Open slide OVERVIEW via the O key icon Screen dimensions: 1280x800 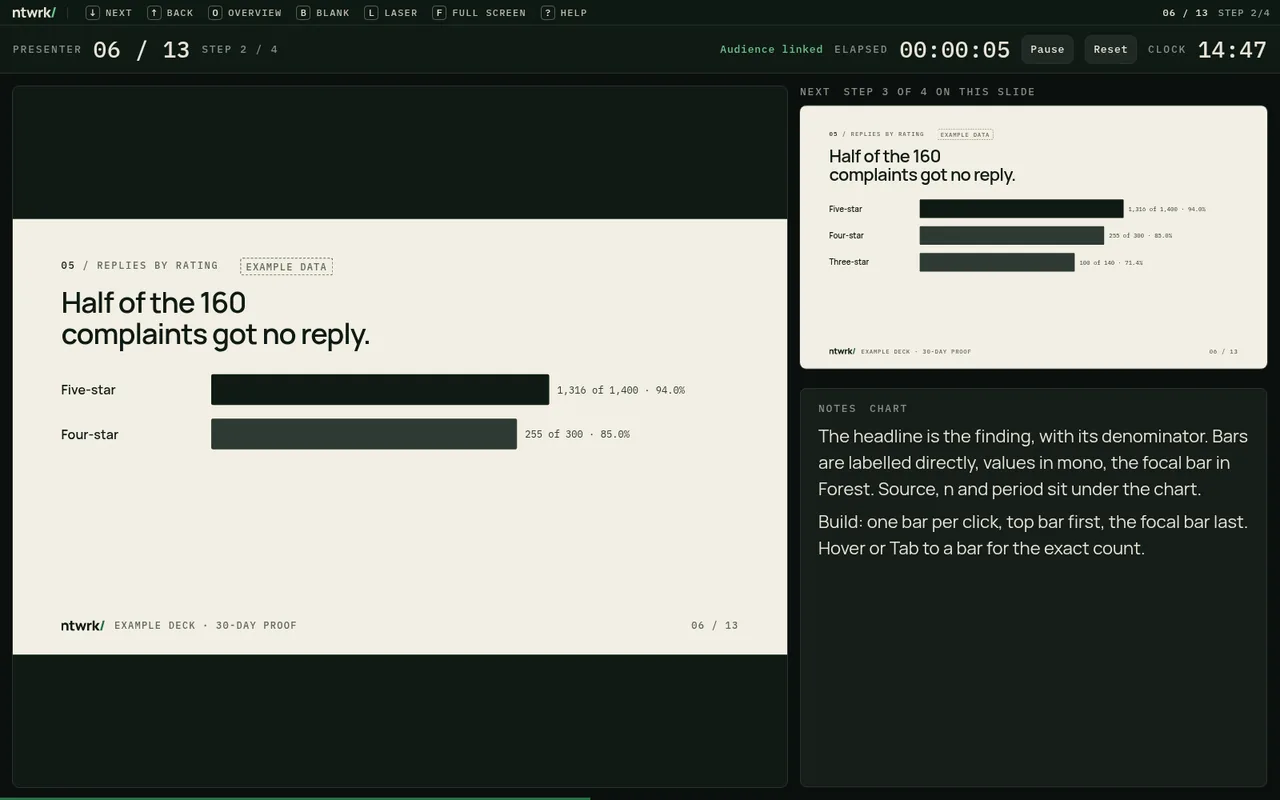click(x=215, y=13)
